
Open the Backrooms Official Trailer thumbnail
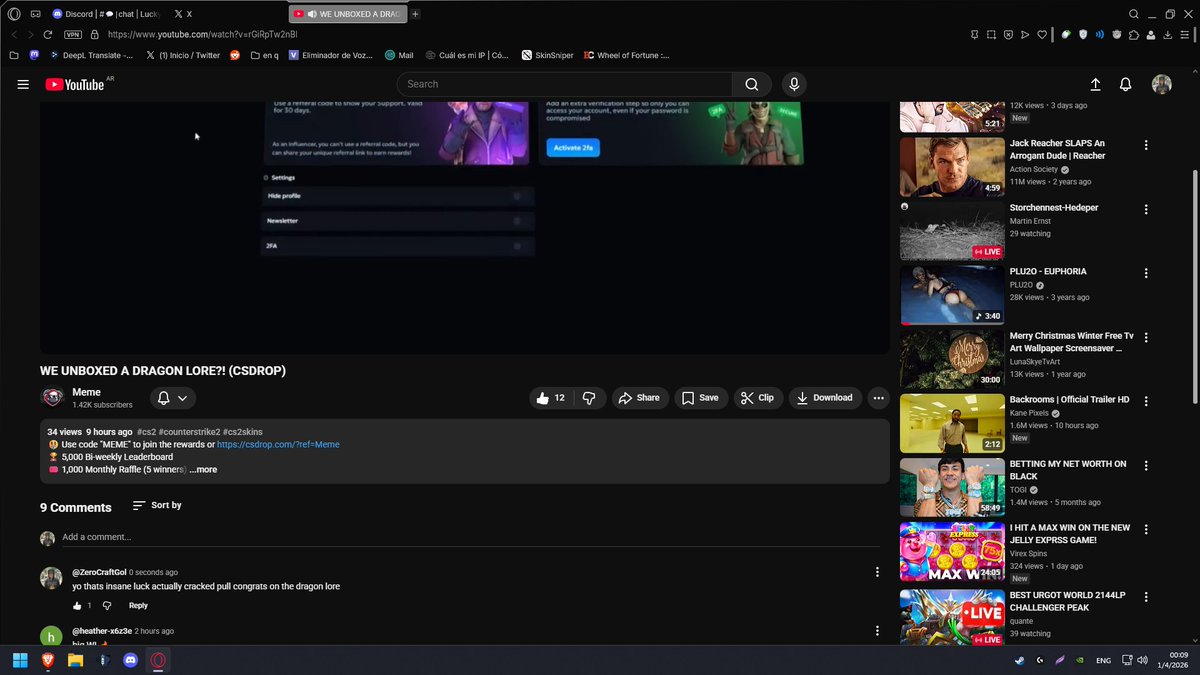pos(952,423)
